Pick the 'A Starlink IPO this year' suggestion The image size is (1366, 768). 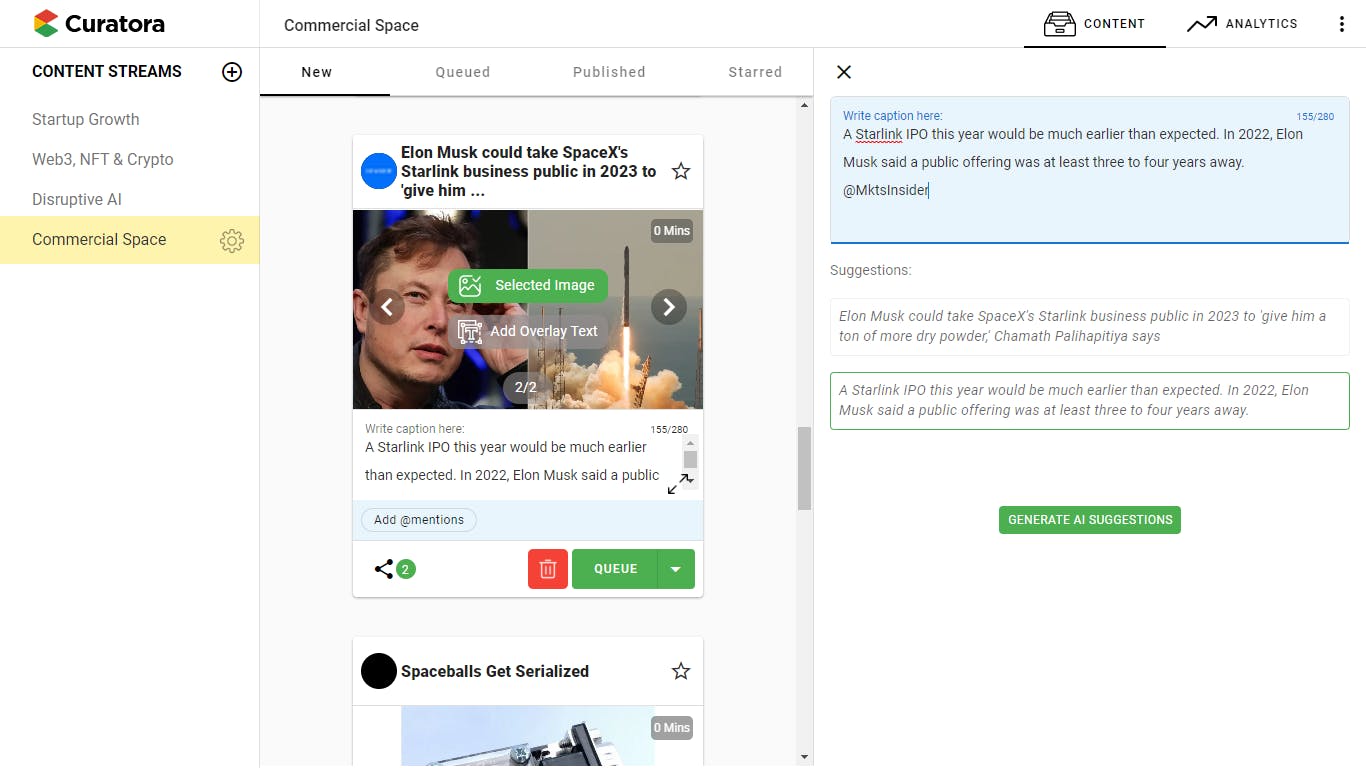(x=1090, y=401)
